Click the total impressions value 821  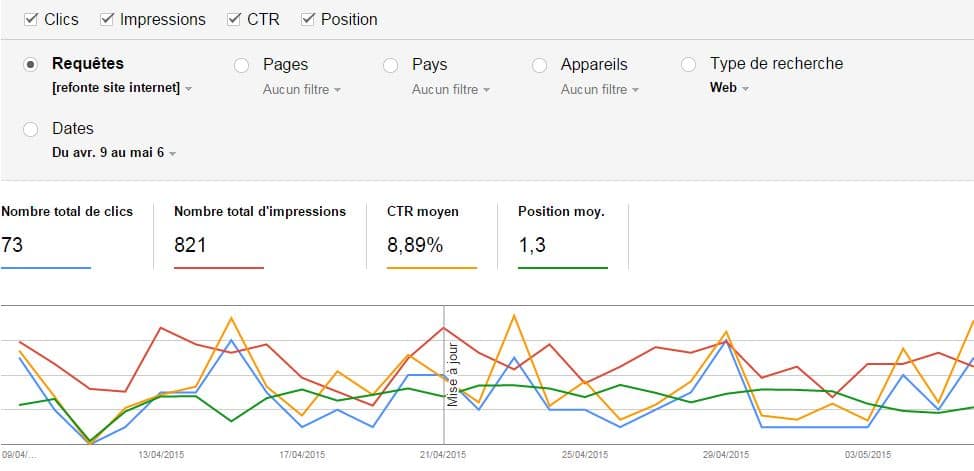click(190, 245)
